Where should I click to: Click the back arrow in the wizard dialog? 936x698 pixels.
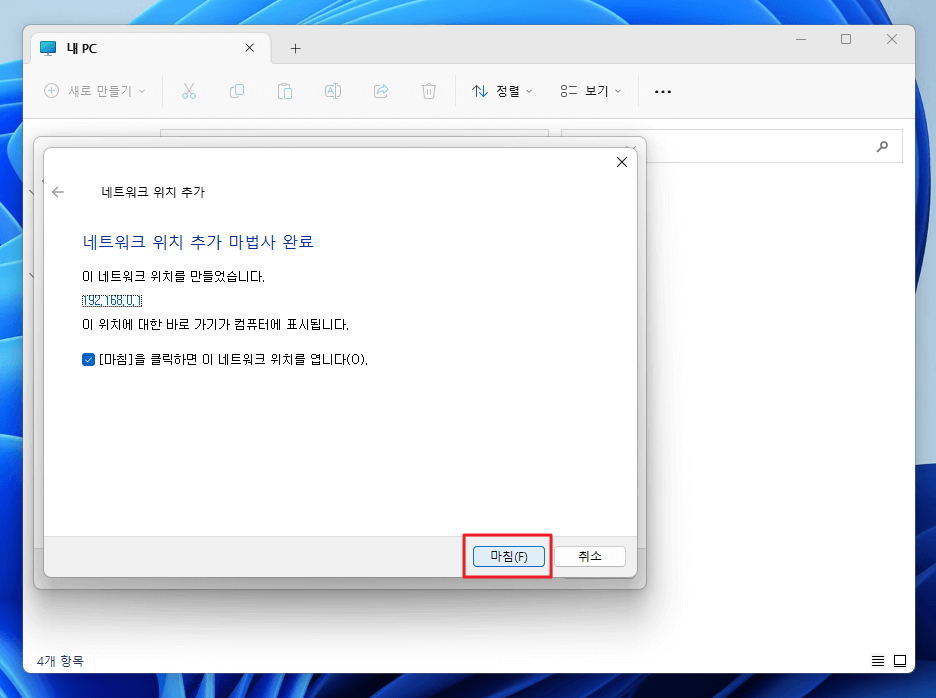click(58, 192)
